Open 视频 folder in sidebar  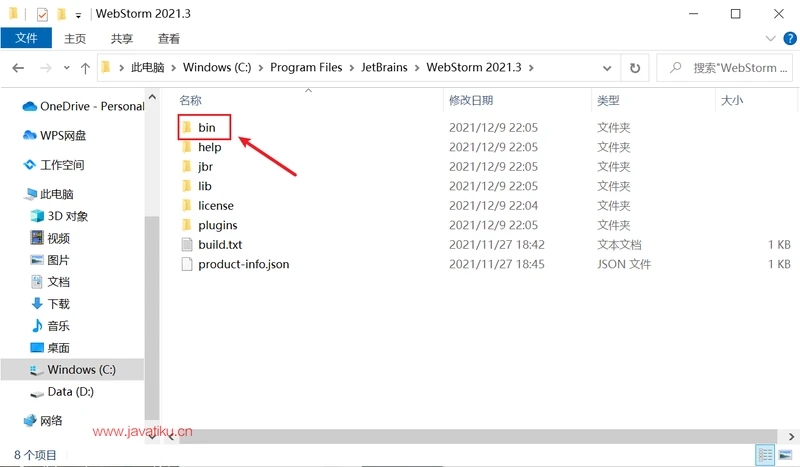point(50,238)
